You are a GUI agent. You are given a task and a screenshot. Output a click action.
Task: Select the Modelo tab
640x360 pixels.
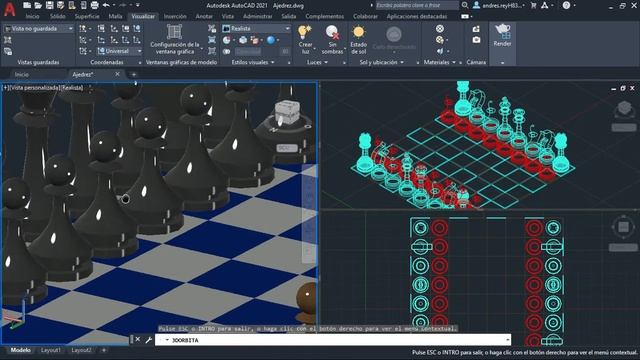(x=20, y=350)
